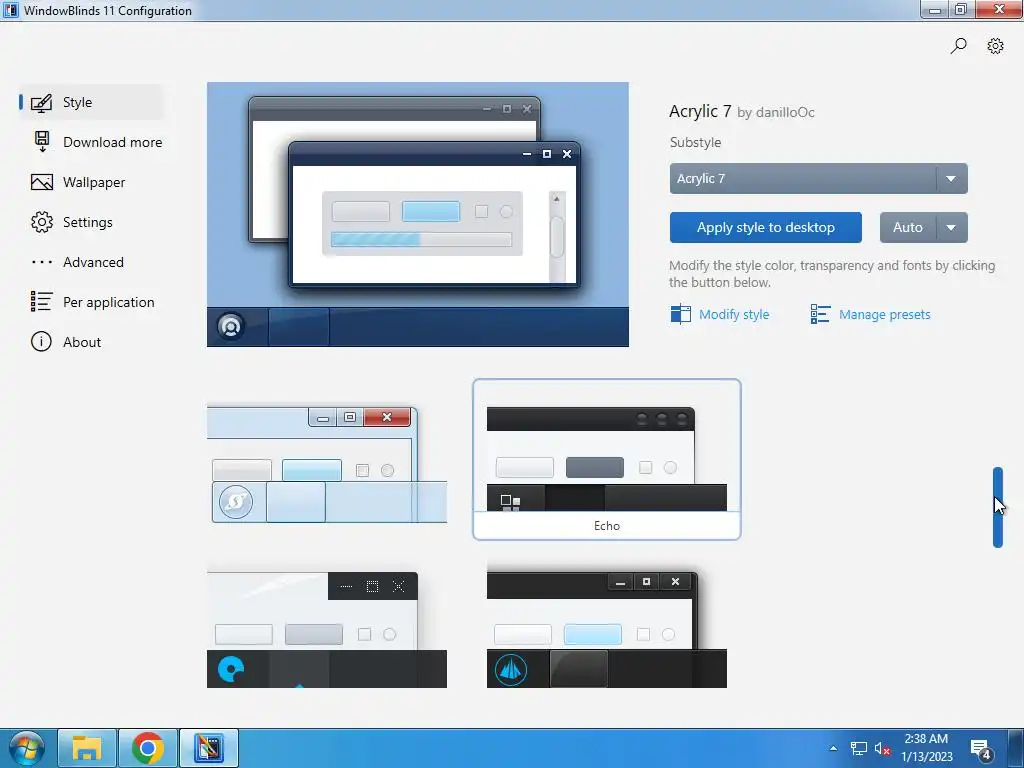Open the Manage presets link
1024x768 pixels.
pyautogui.click(x=884, y=315)
